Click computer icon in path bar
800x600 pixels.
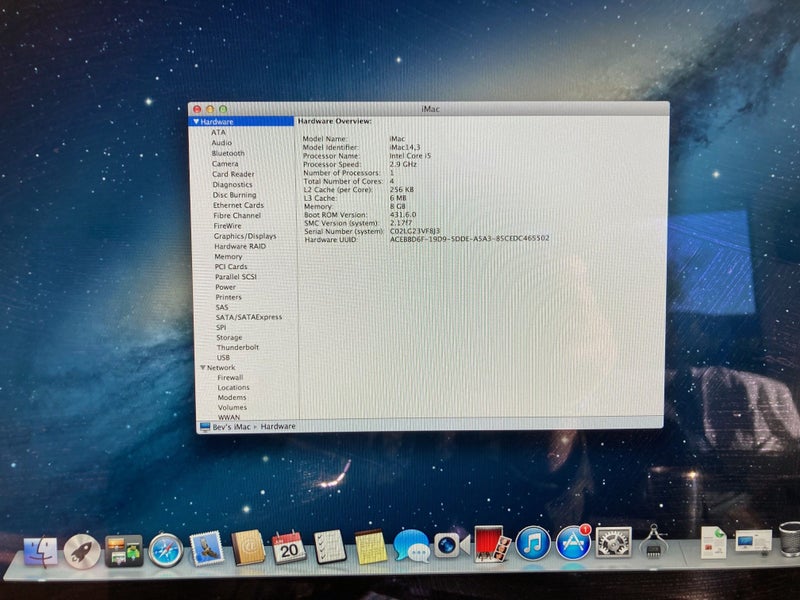point(205,427)
